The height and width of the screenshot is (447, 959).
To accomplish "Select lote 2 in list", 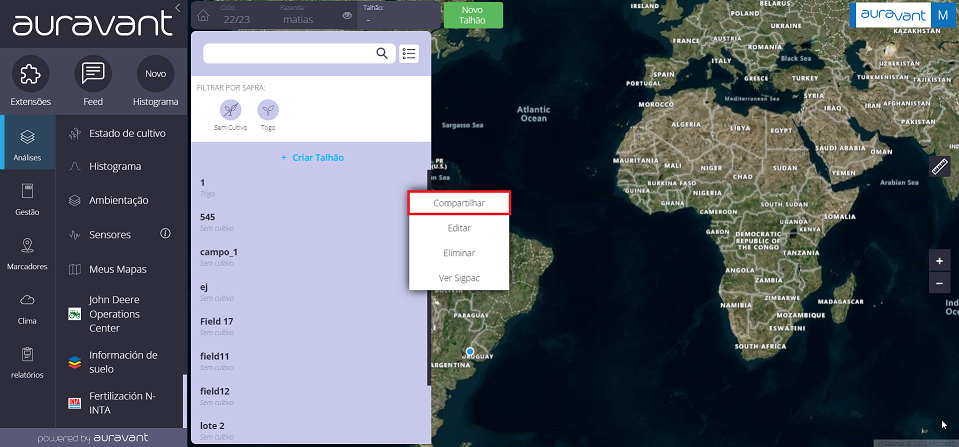I will [311, 430].
